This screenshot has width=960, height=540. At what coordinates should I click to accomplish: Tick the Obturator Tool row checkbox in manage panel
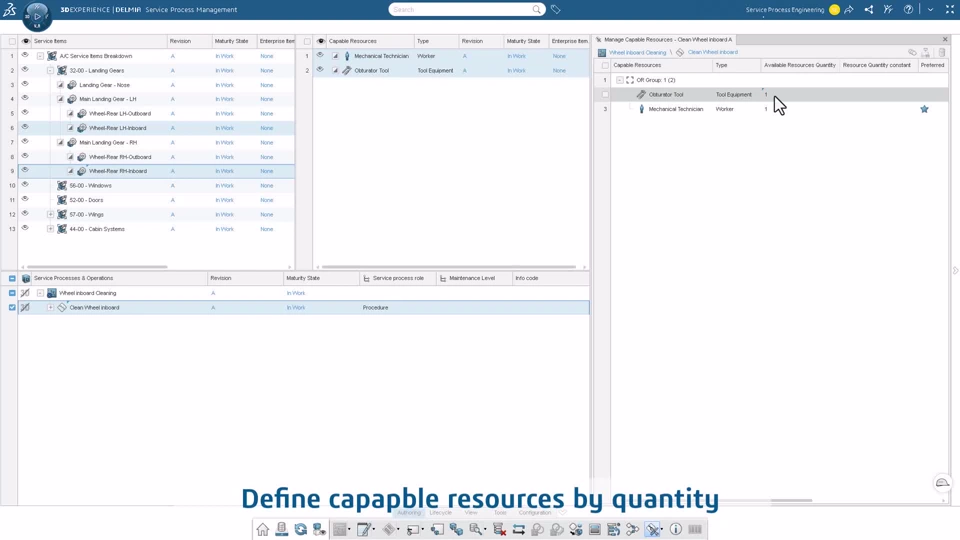[x=606, y=94]
